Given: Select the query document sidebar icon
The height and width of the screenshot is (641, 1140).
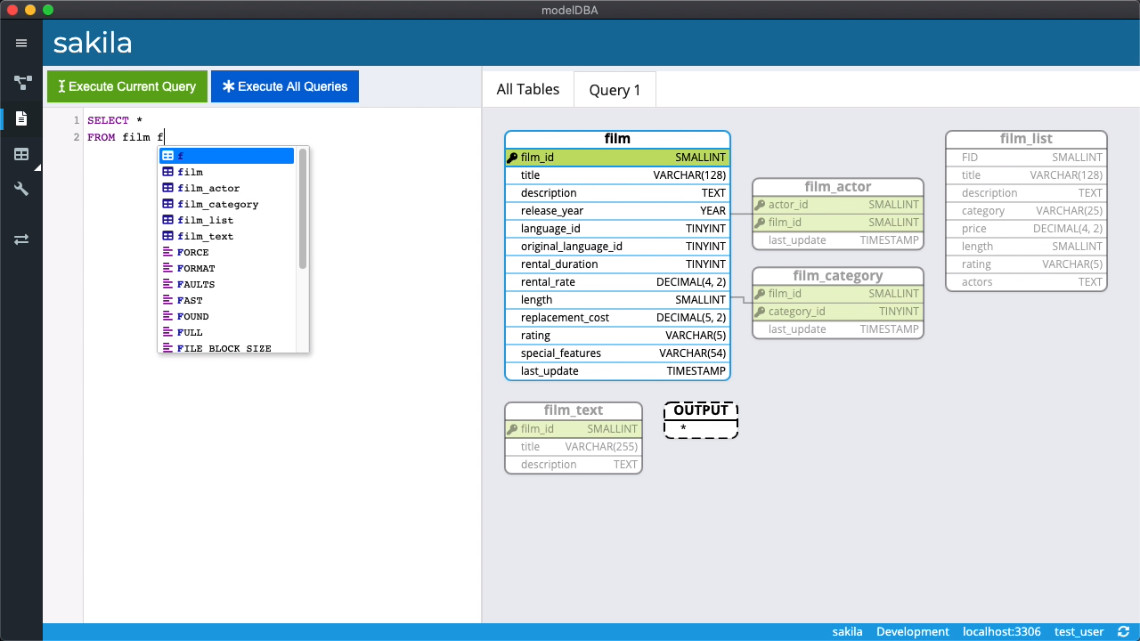Looking at the screenshot, I should [x=21, y=118].
